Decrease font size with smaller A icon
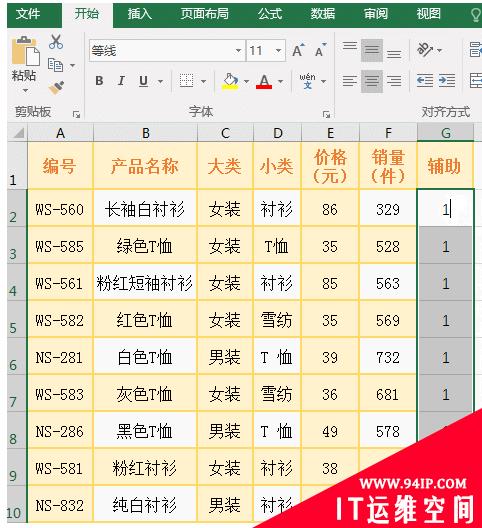The image size is (482, 528). point(320,51)
